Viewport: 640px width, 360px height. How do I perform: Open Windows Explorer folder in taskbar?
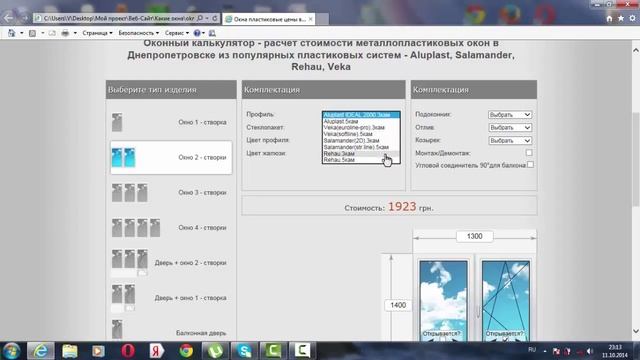coord(70,351)
